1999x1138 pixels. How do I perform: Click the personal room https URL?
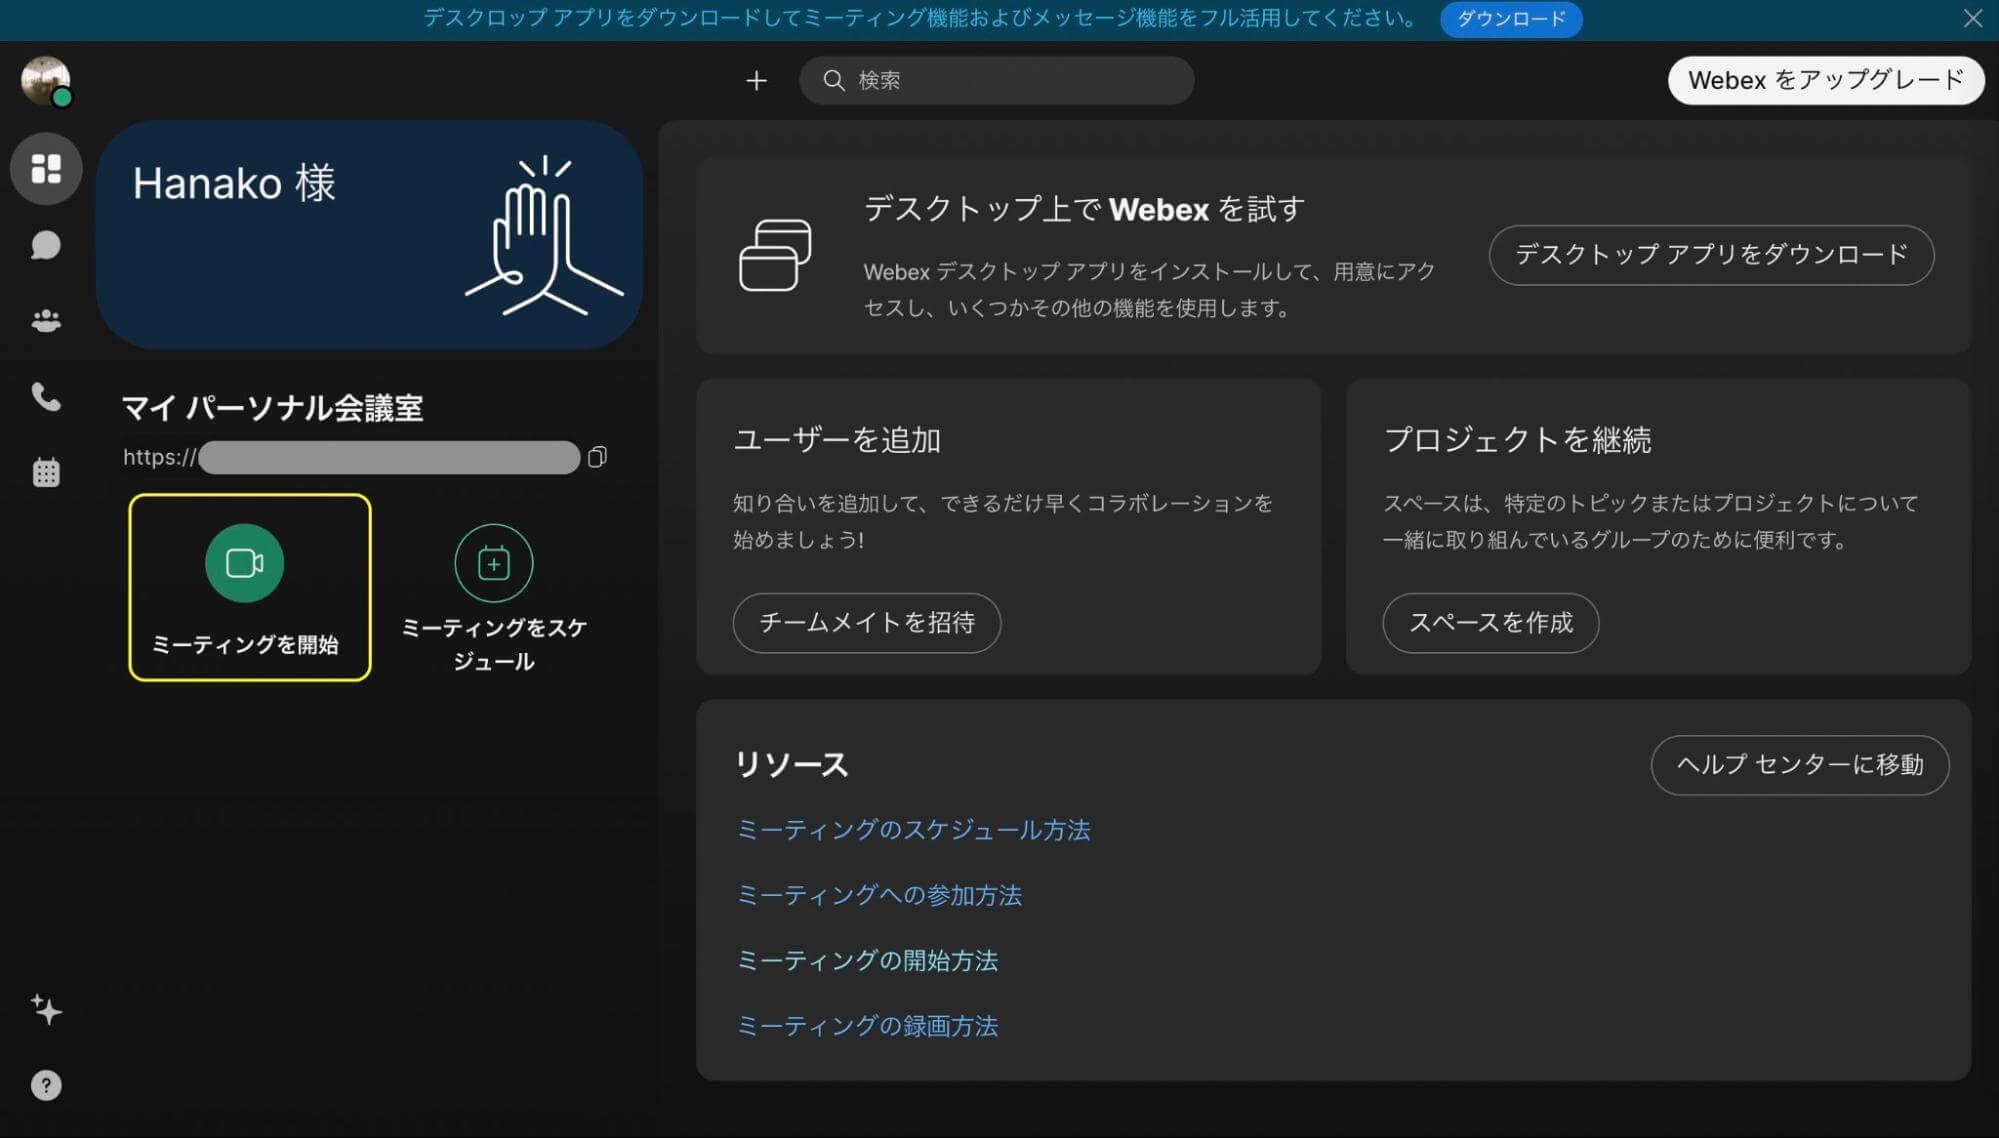tap(351, 457)
